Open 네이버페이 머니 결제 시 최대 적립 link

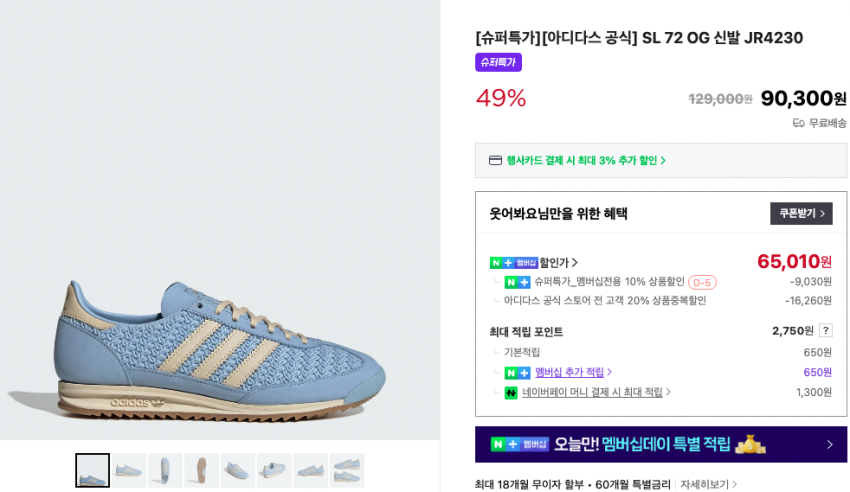pos(596,393)
